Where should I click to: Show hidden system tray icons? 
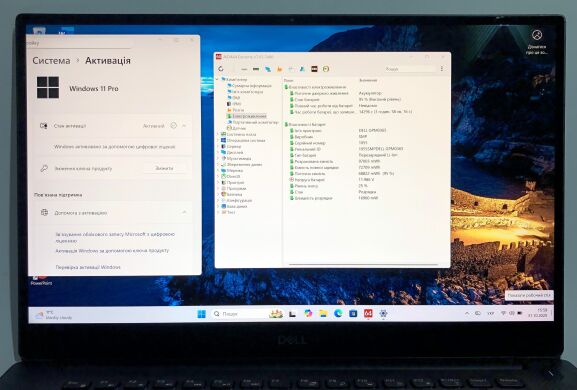467,313
